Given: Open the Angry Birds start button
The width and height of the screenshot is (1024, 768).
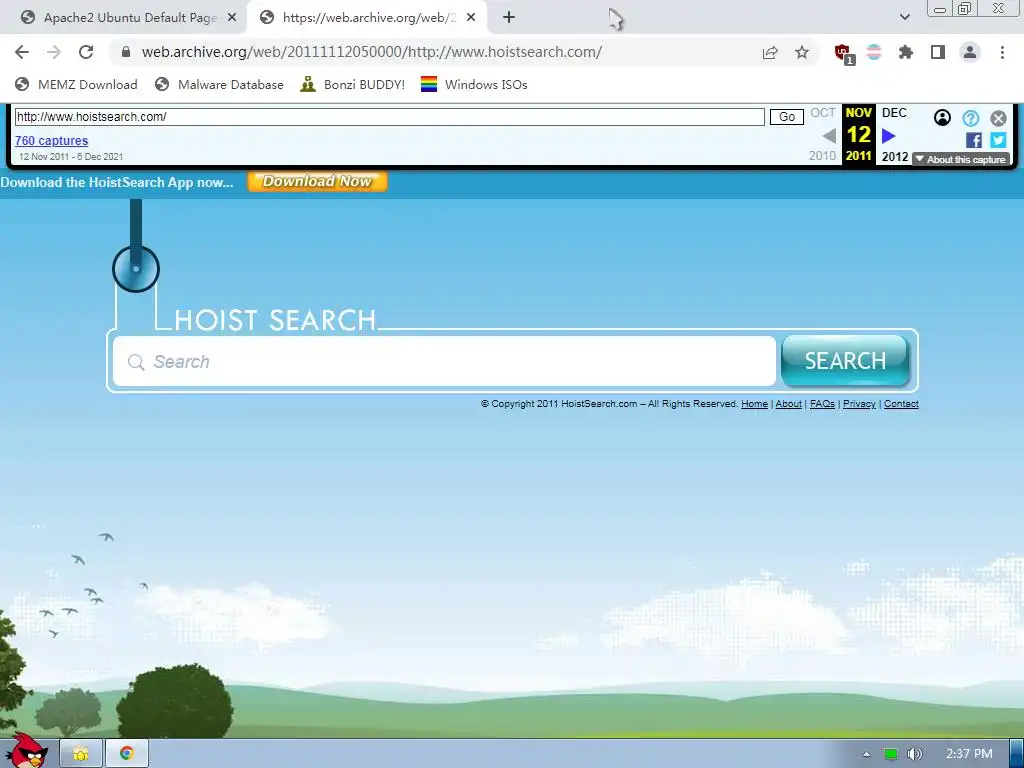Looking at the screenshot, I should (26, 750).
